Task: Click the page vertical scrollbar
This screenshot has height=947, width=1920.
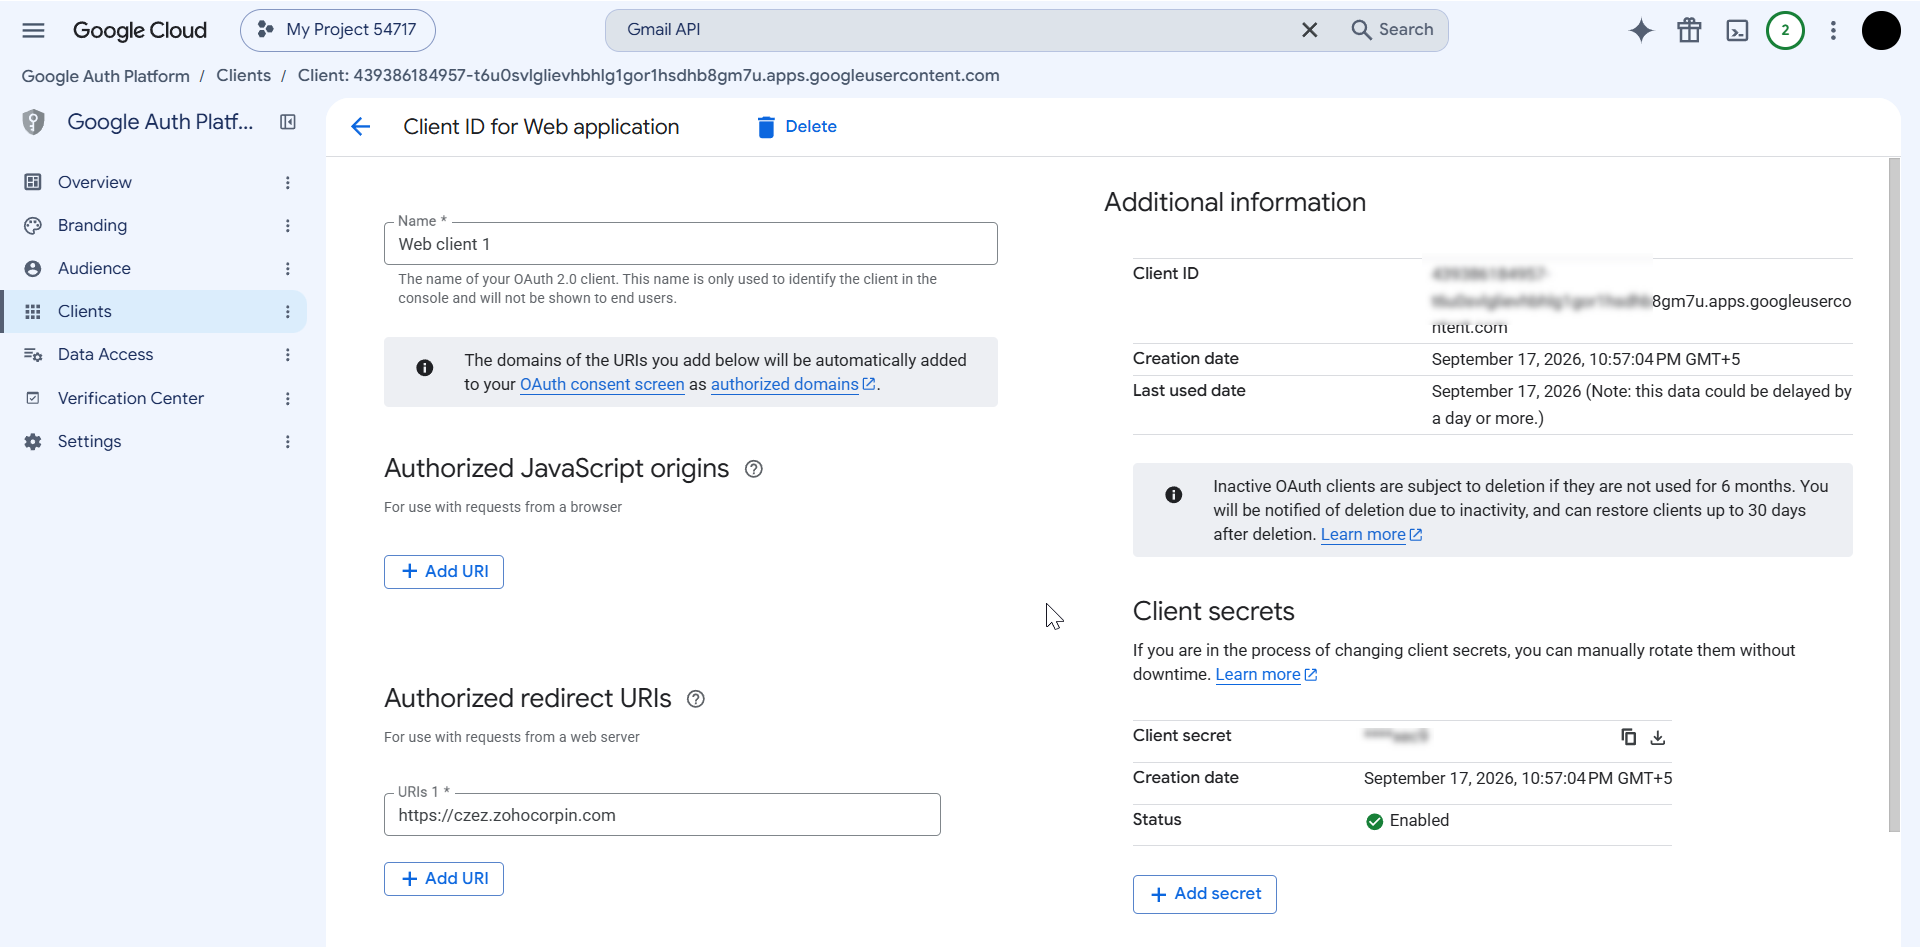Action: pos(1894,495)
